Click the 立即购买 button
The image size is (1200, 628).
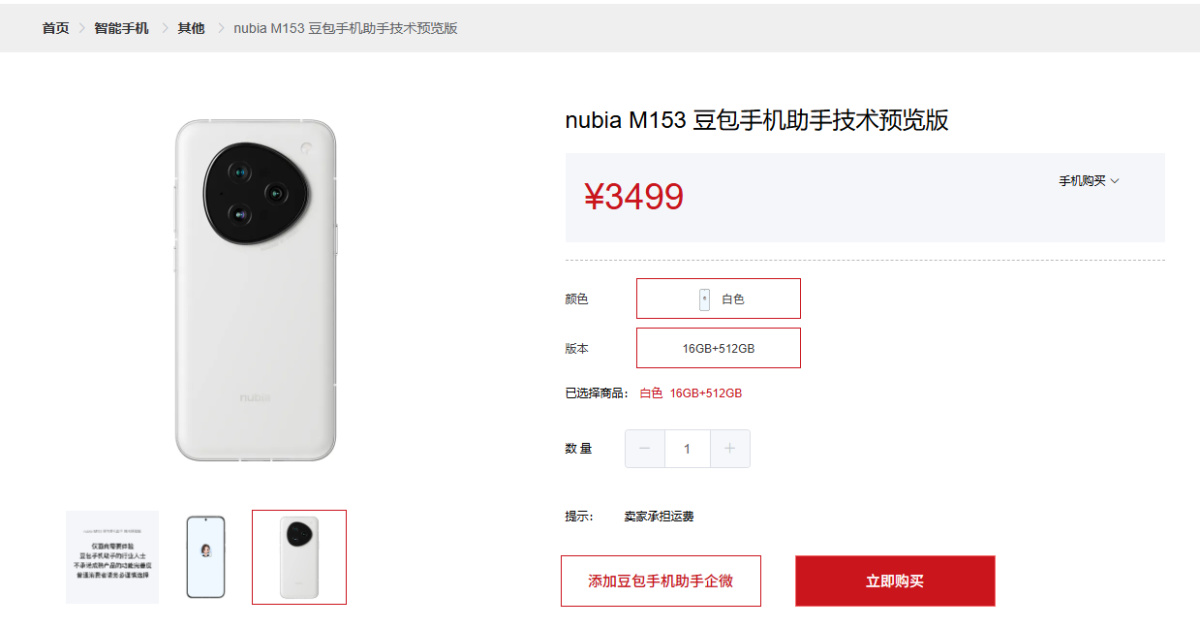click(895, 581)
